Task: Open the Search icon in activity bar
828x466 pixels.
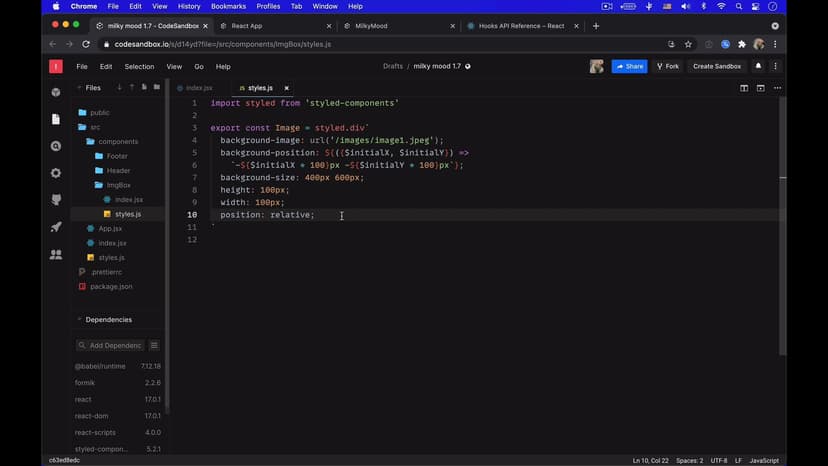Action: coord(56,146)
